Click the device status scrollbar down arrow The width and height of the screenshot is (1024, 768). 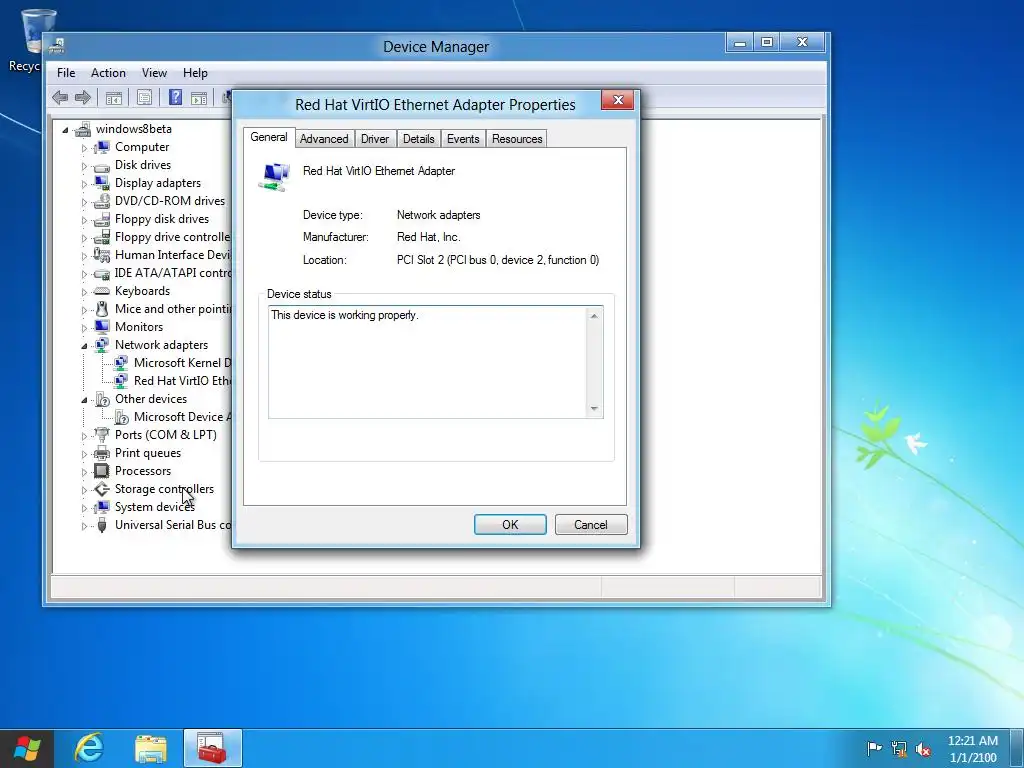(594, 409)
